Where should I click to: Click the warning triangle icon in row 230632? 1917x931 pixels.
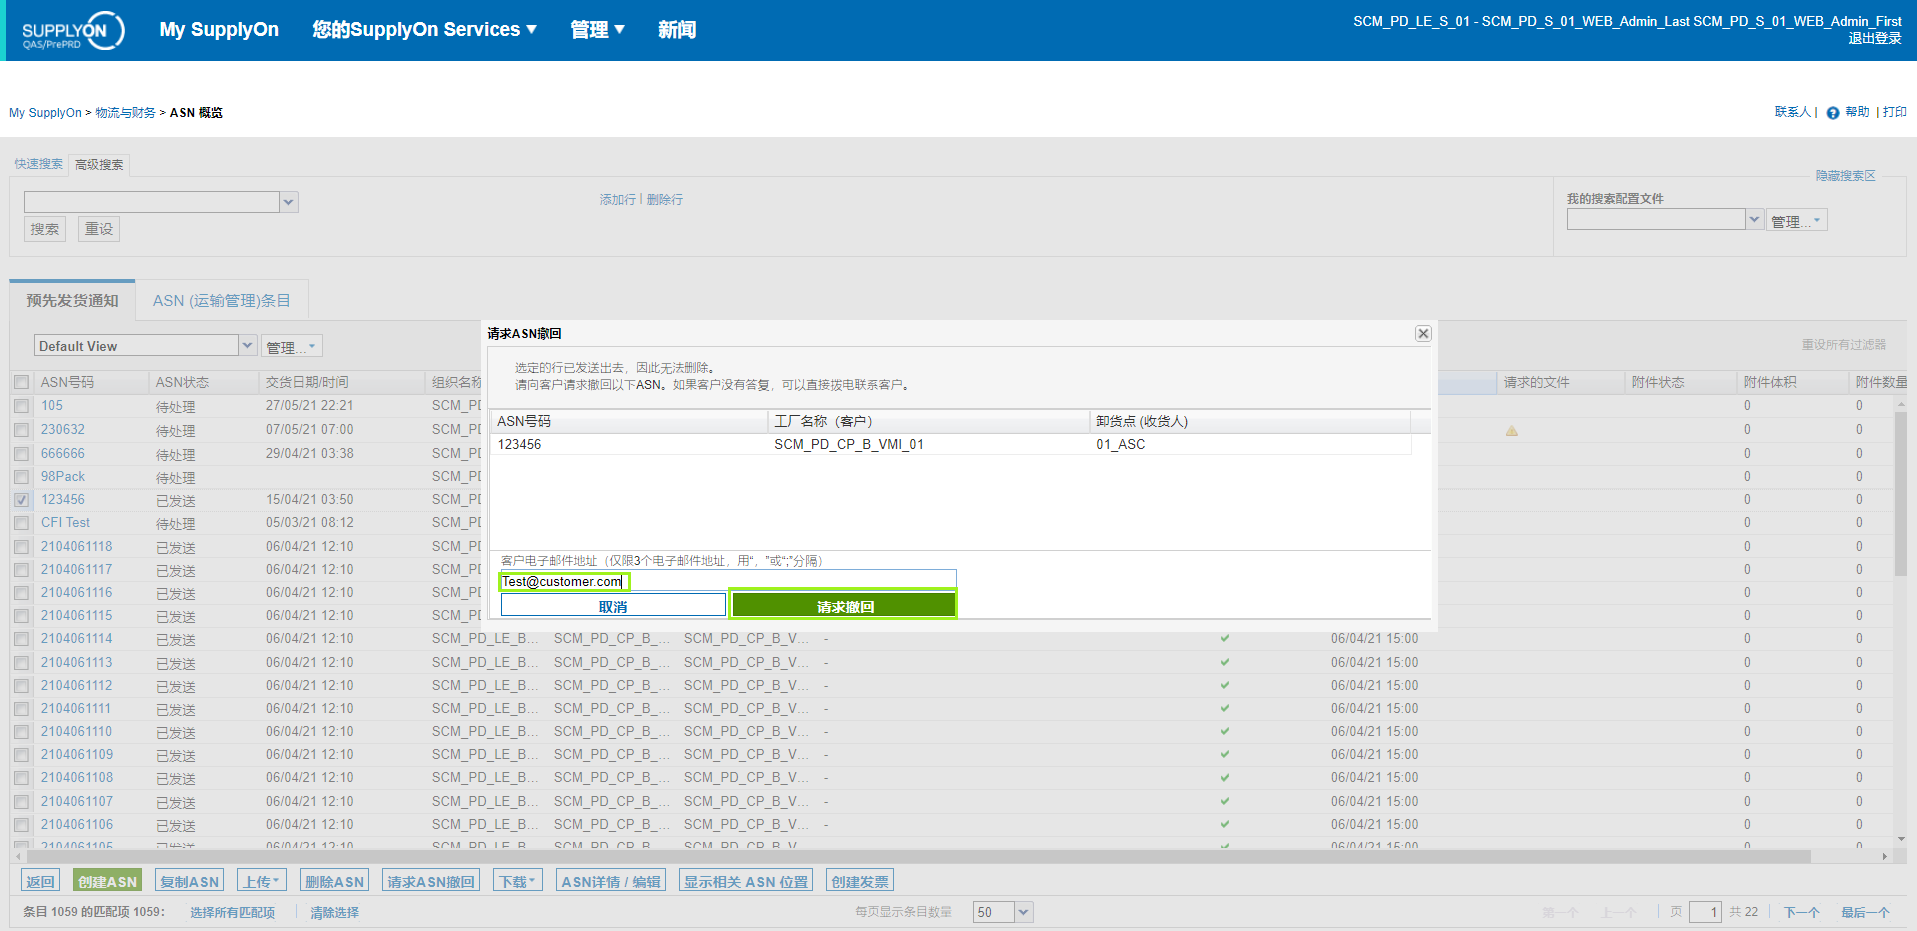click(x=1511, y=431)
